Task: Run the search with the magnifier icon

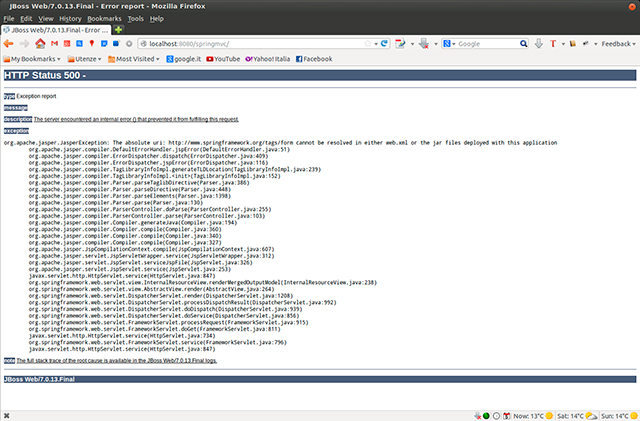Action: click(524, 43)
